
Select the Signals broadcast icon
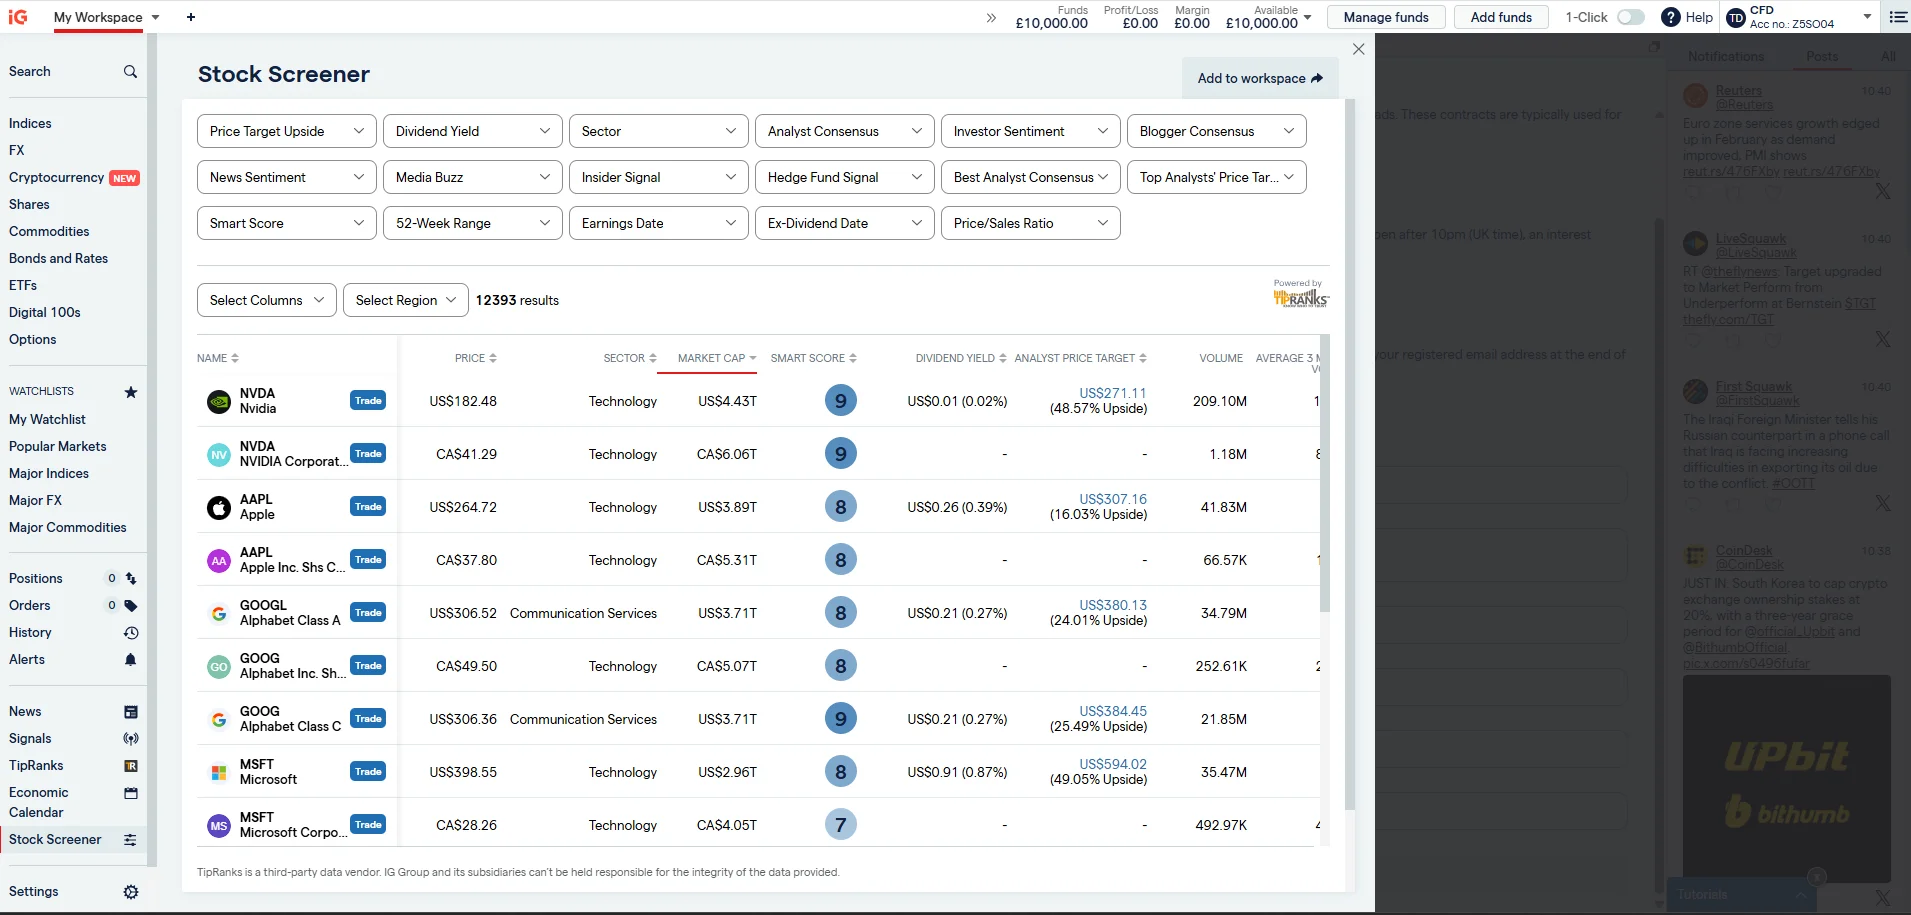pos(130,738)
